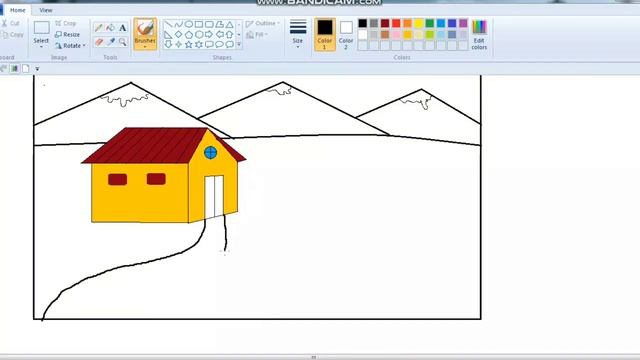Select the Text tool
Image resolution: width=640 pixels, height=360 pixels.
click(x=122, y=28)
